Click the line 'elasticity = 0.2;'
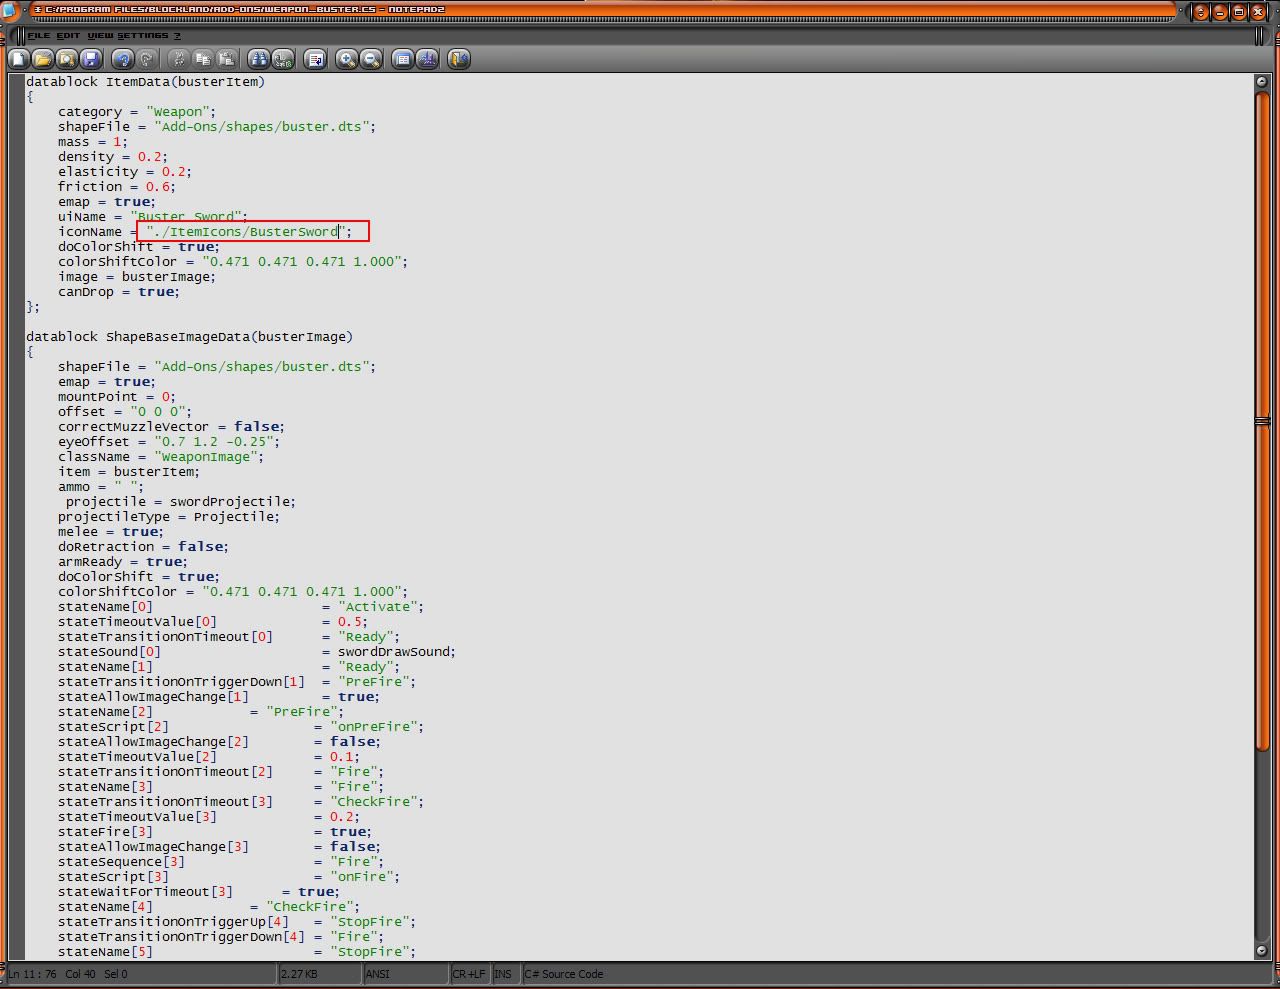The image size is (1280, 989). pyautogui.click(x=125, y=172)
